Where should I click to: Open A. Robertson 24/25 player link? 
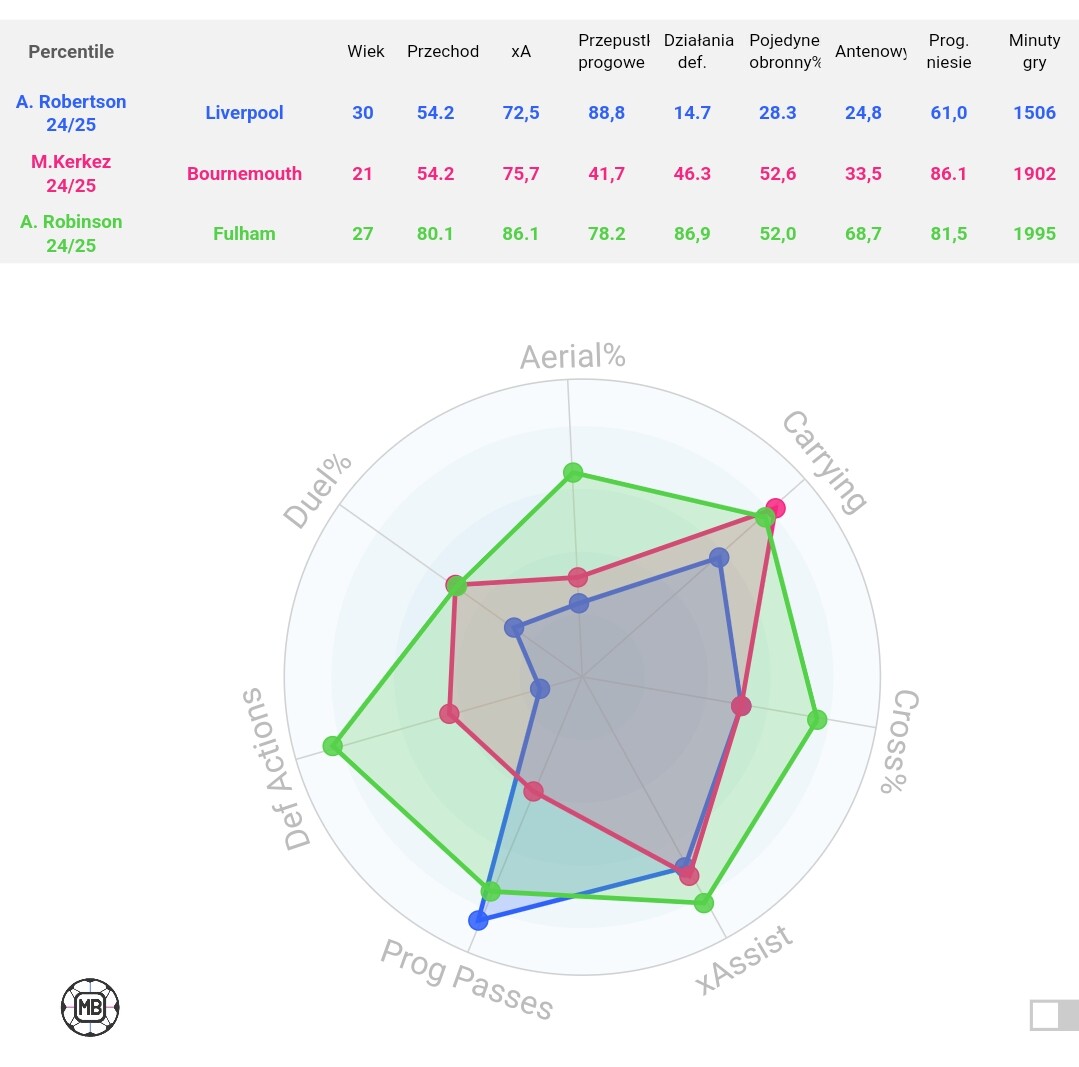[71, 113]
